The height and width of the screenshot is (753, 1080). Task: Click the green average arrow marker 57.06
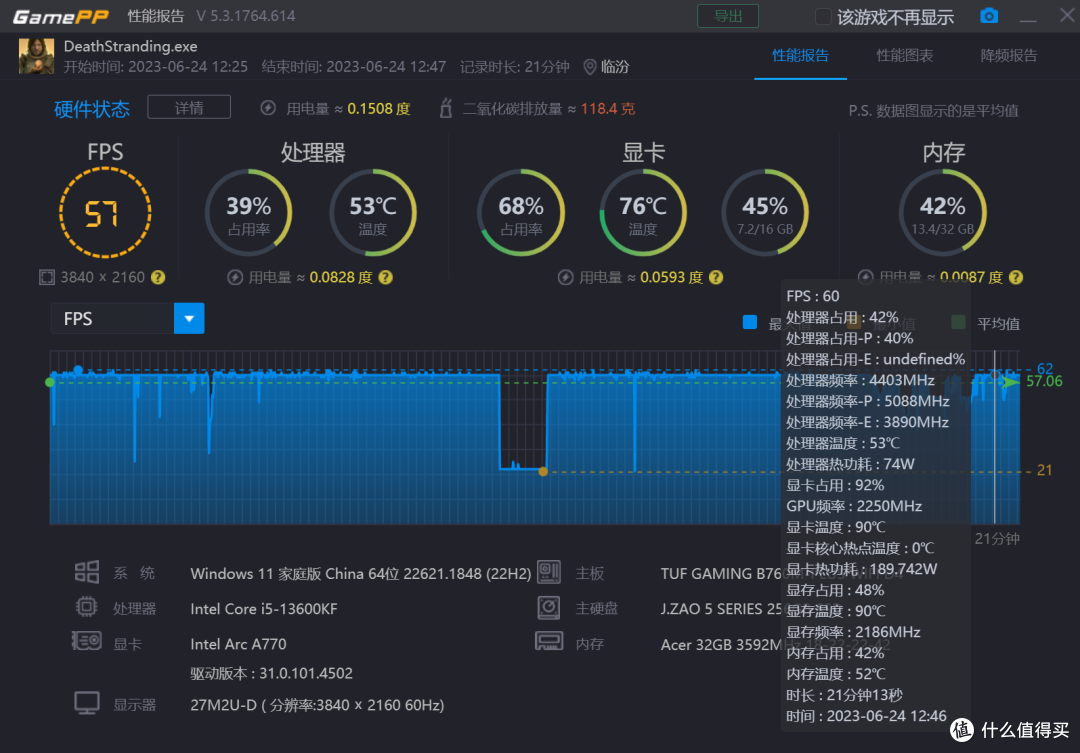(1010, 381)
